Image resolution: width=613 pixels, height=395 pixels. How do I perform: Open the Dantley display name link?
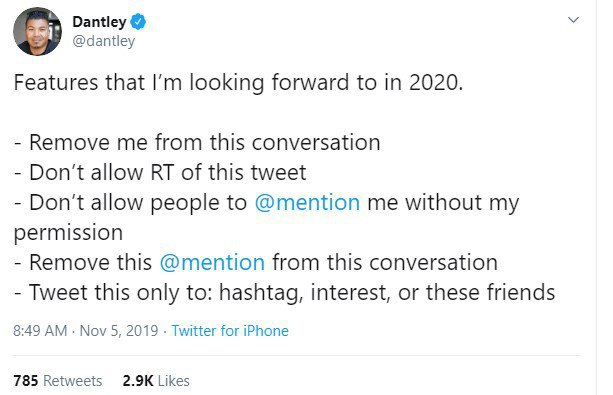click(99, 22)
